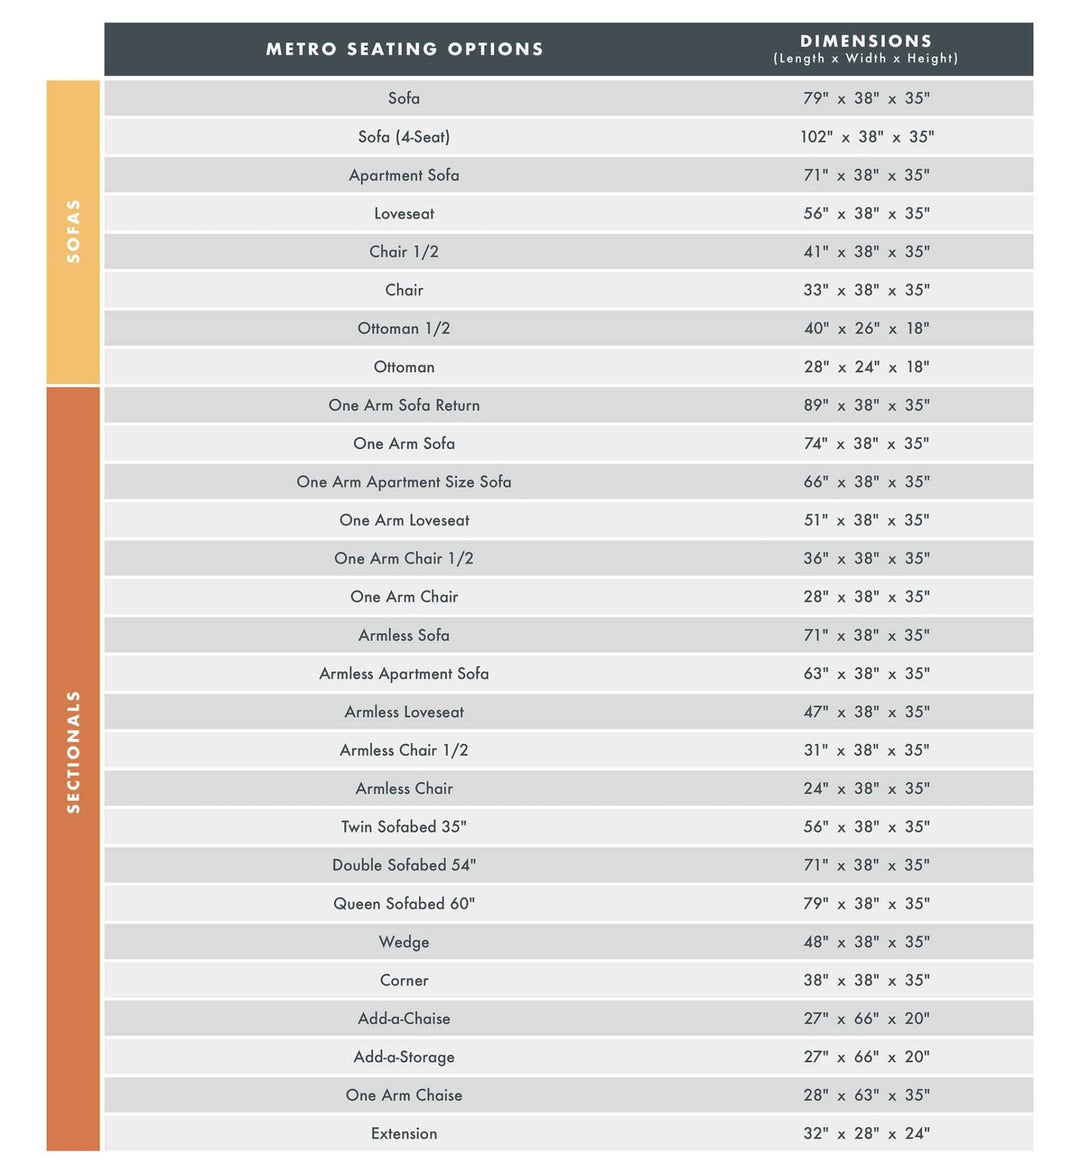Click the Metro Seating Options header
Screen dimensions: 1080x1174
pos(404,49)
